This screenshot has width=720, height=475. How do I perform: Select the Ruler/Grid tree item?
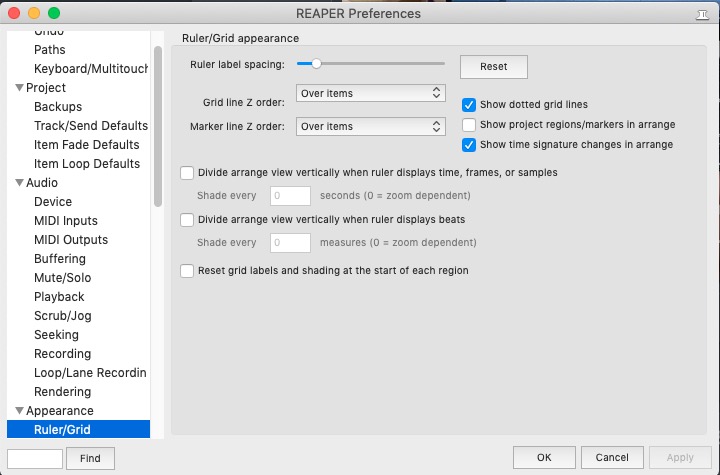pyautogui.click(x=78, y=429)
